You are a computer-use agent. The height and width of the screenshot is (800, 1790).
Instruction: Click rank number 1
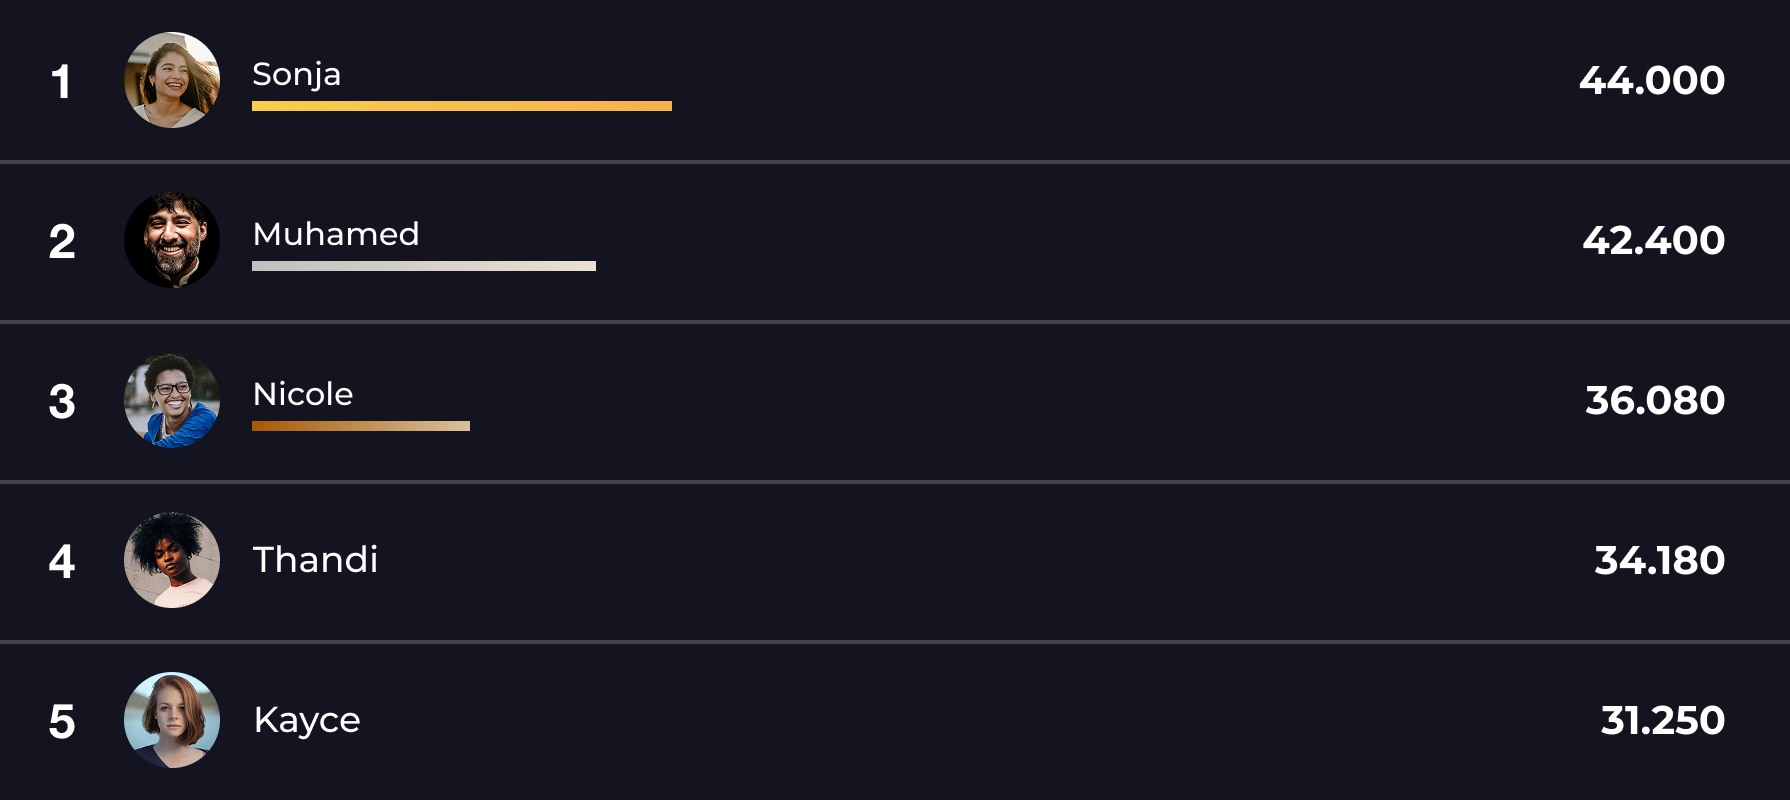61,81
